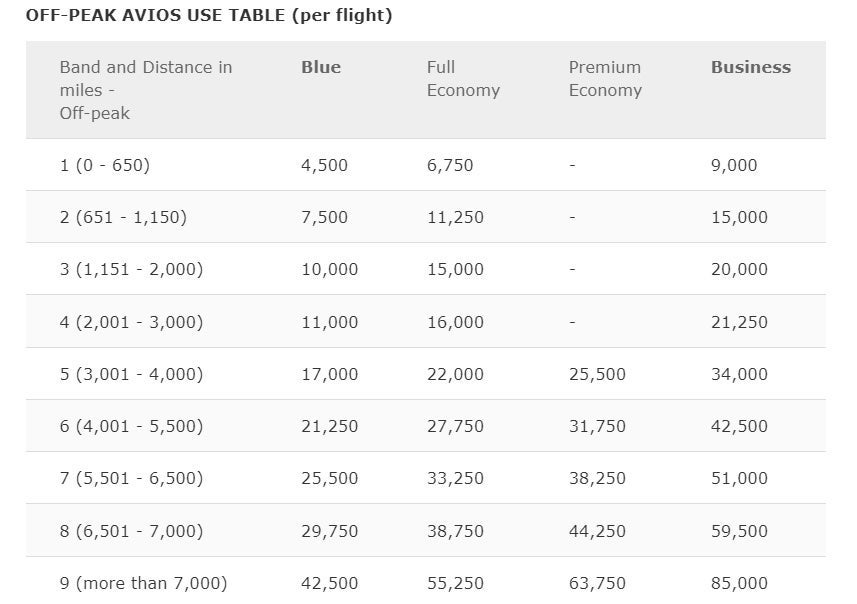Screen dimensions: 857x604
Task: Select the Premium Economy column header
Action: click(605, 78)
